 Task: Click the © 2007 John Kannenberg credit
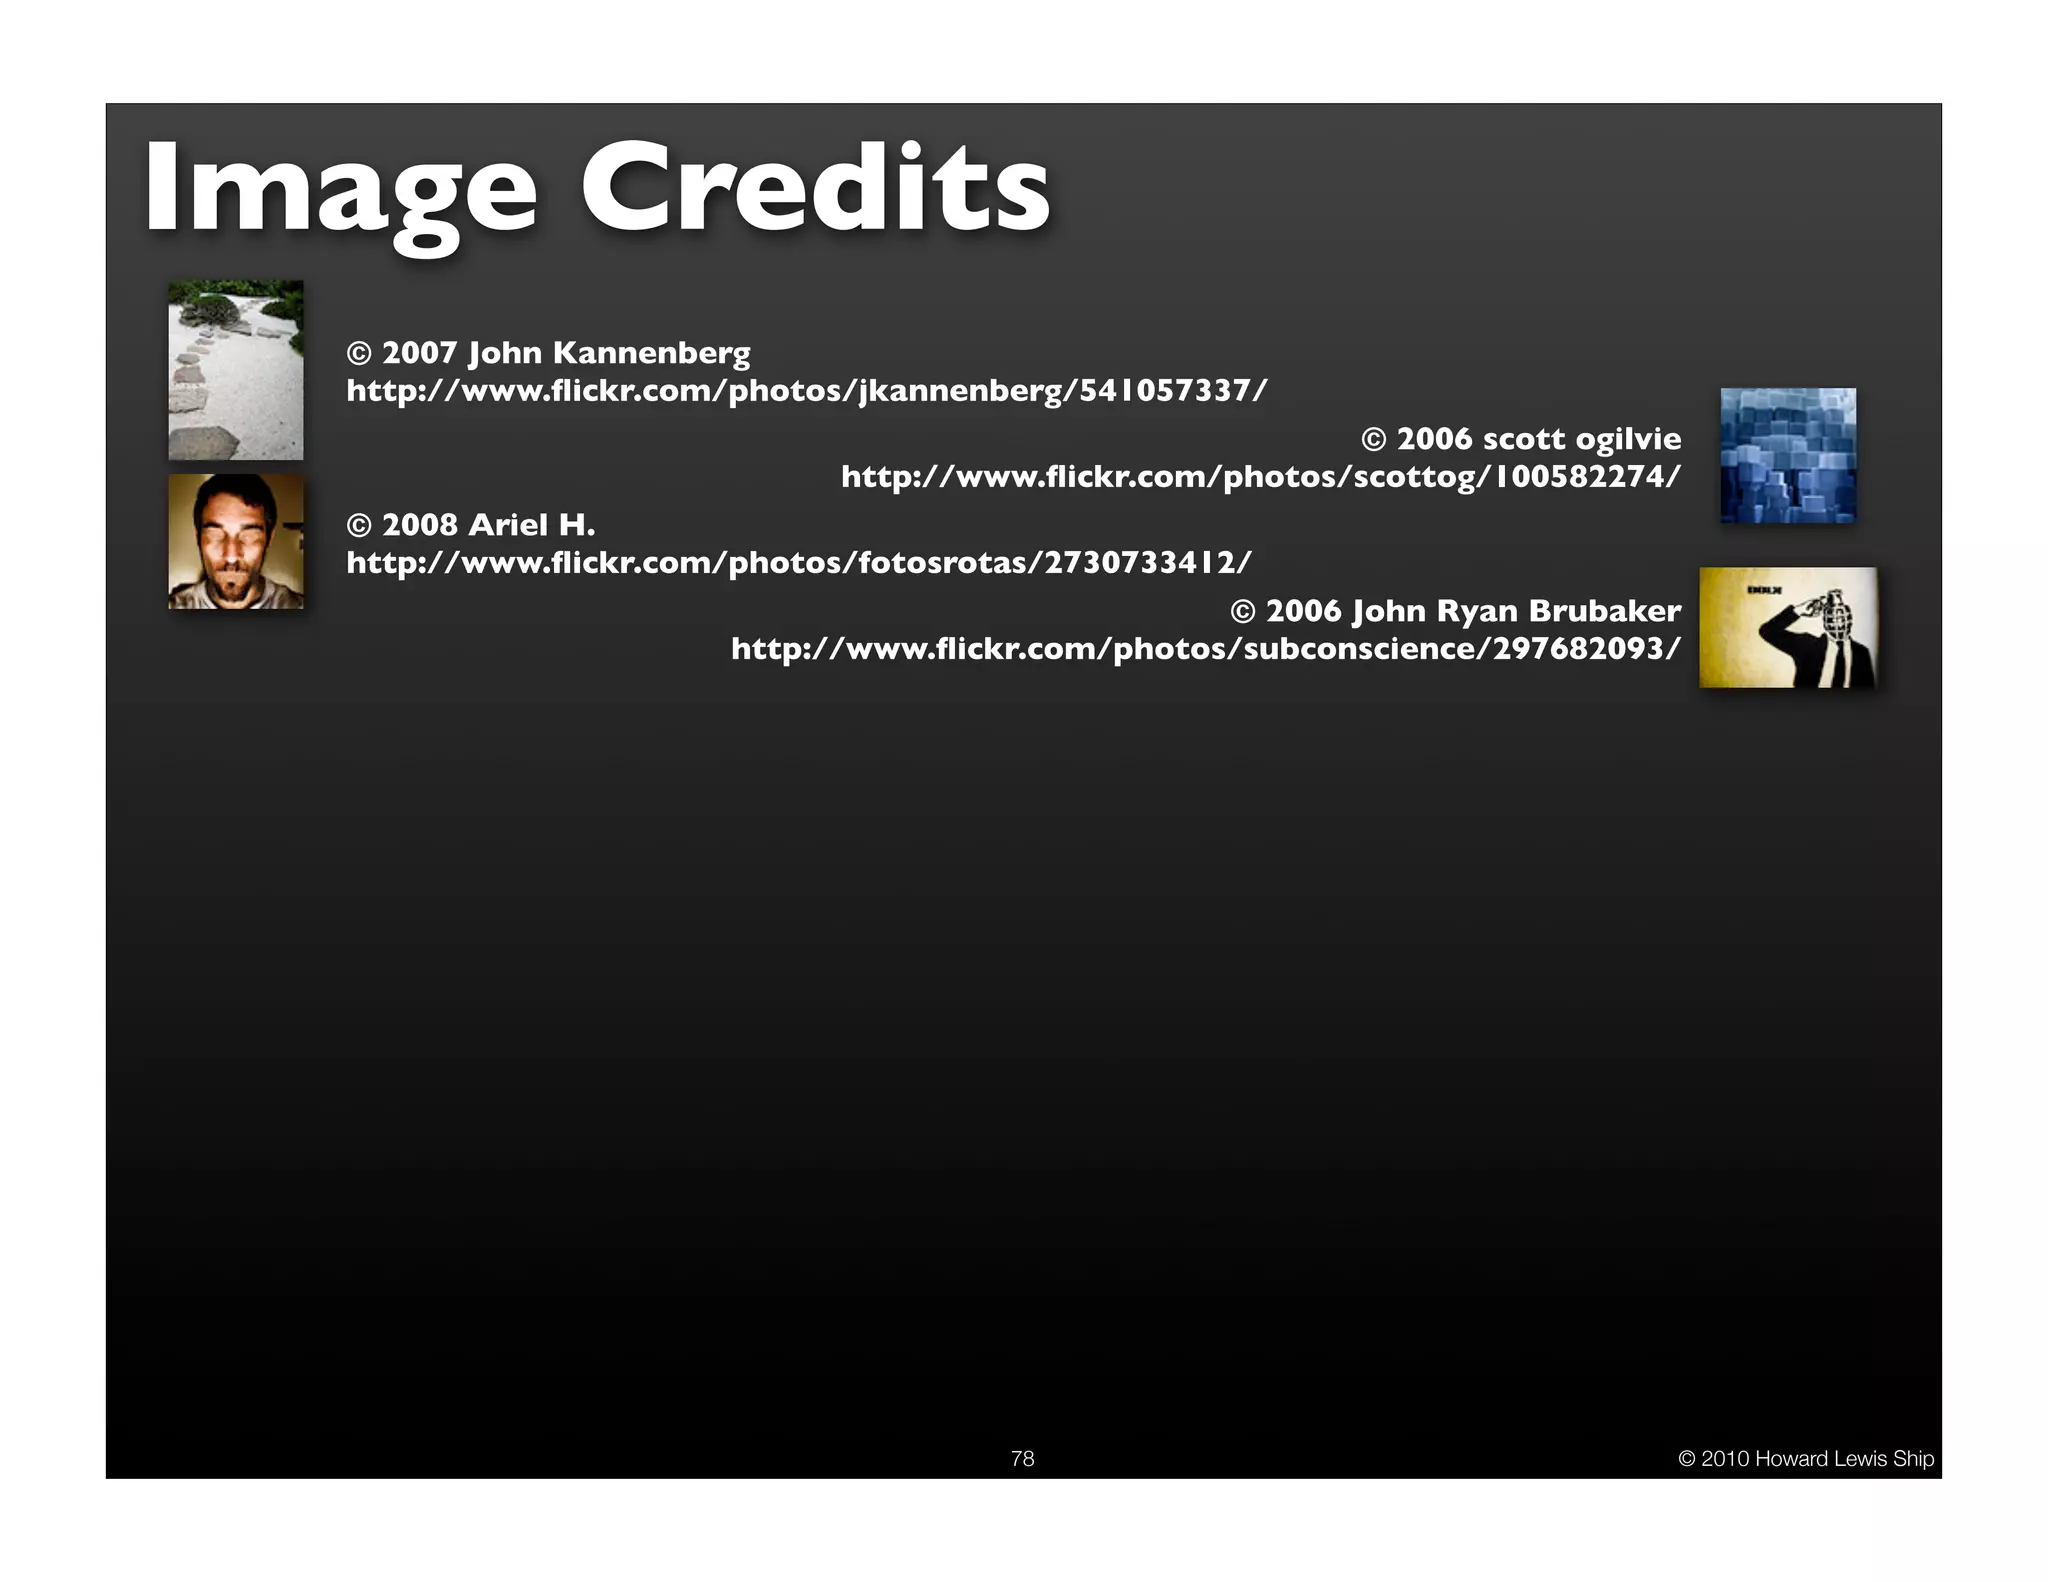click(548, 352)
